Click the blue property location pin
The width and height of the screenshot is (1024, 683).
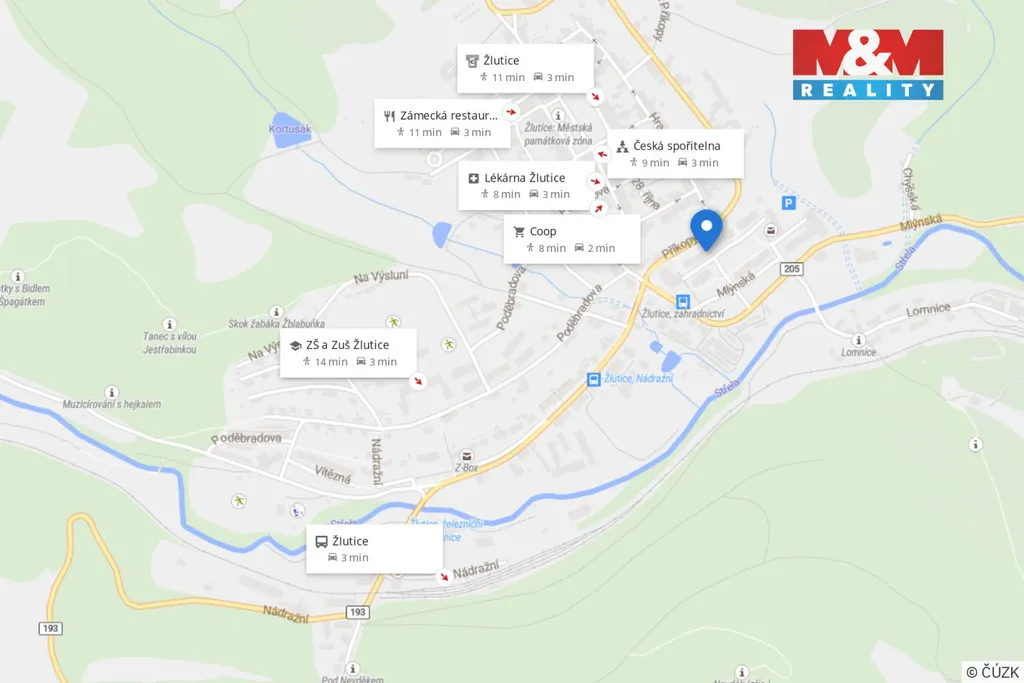[706, 230]
